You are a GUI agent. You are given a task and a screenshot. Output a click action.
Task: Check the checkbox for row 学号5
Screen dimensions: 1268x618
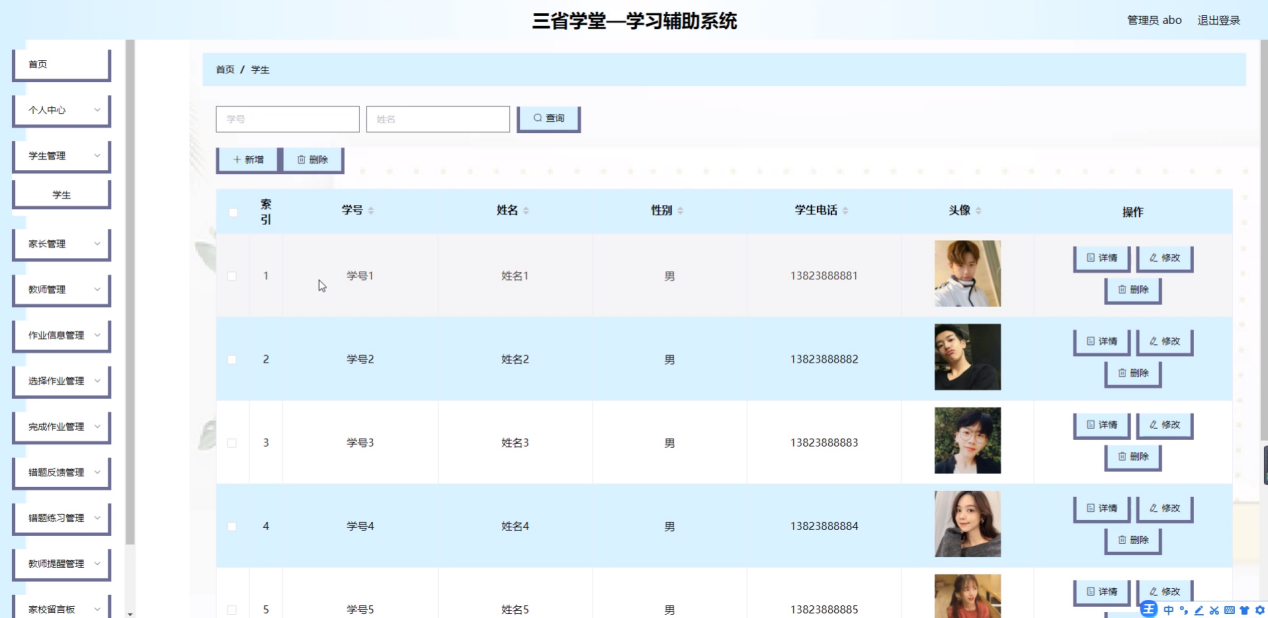232,610
